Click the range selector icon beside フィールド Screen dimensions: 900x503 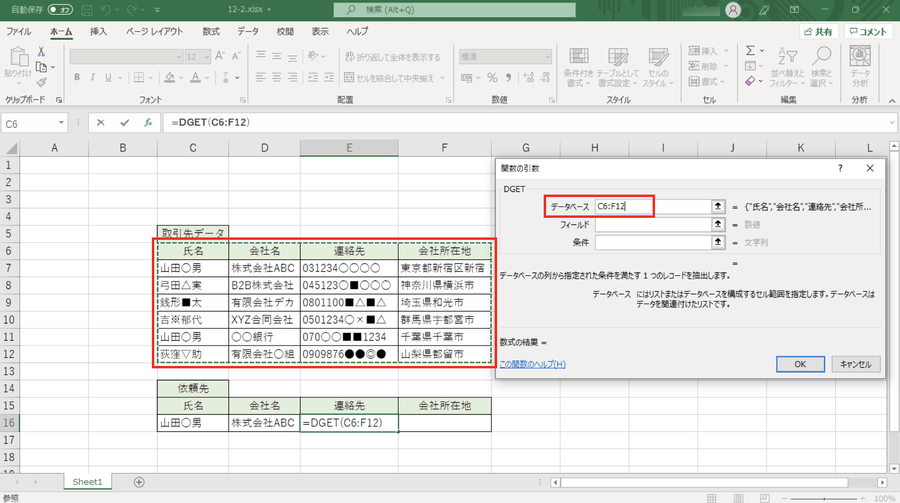pos(717,225)
